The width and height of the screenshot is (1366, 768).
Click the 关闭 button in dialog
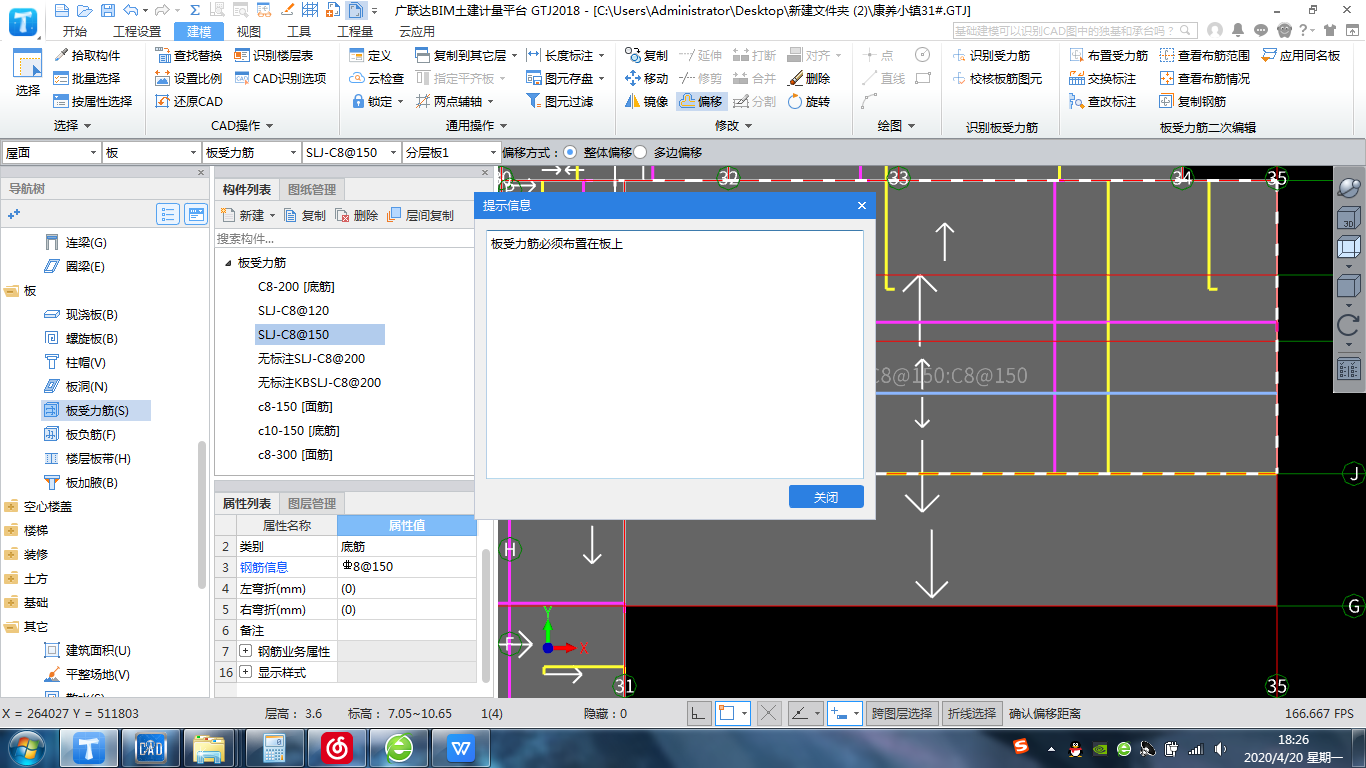(x=826, y=497)
